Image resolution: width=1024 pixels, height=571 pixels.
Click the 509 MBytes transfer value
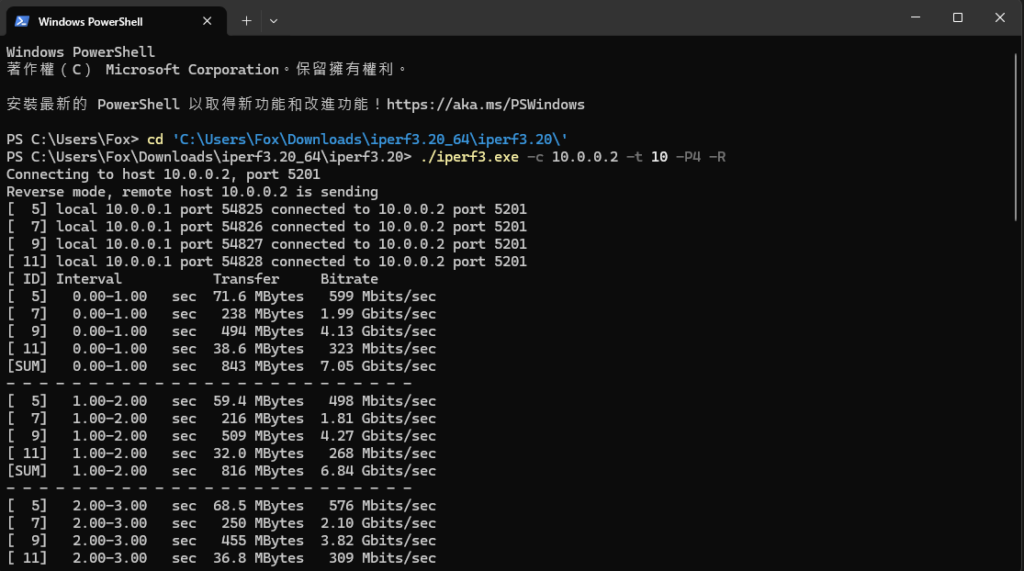pyautogui.click(x=263, y=436)
